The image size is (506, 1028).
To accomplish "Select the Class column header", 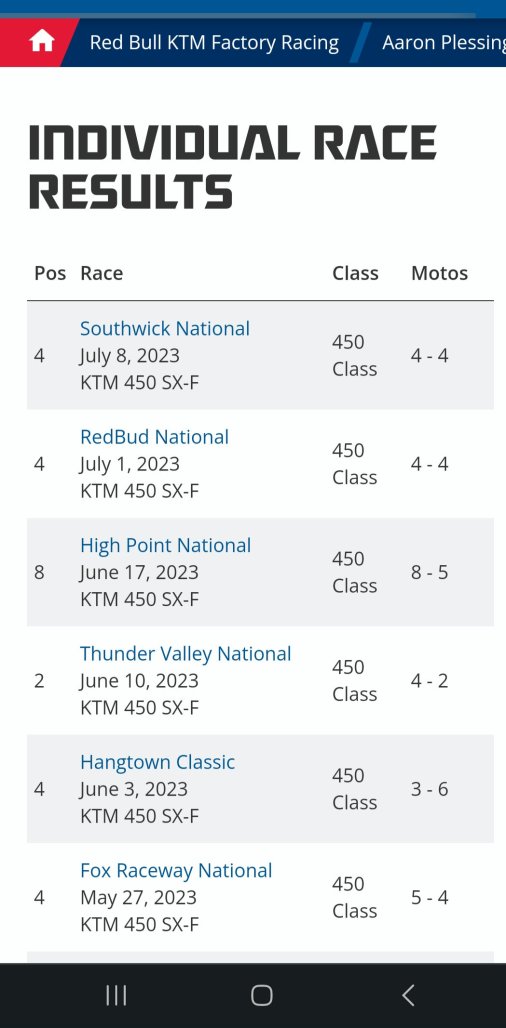I will coord(355,273).
